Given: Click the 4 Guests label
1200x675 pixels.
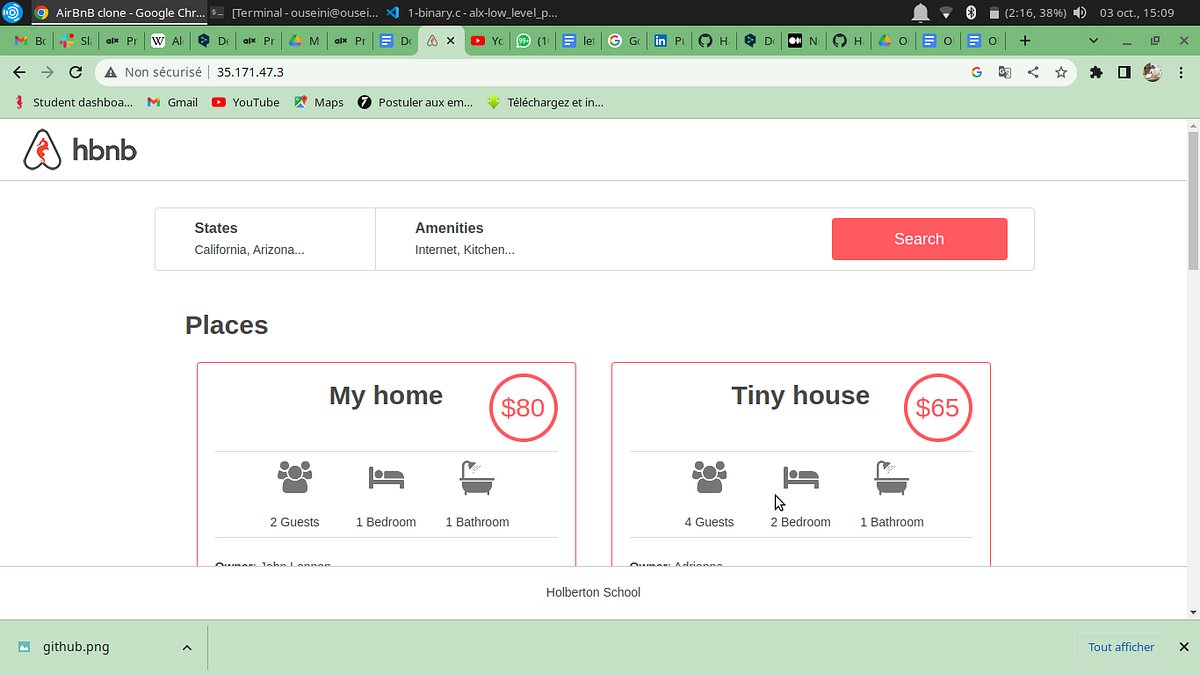Looking at the screenshot, I should tap(709, 522).
